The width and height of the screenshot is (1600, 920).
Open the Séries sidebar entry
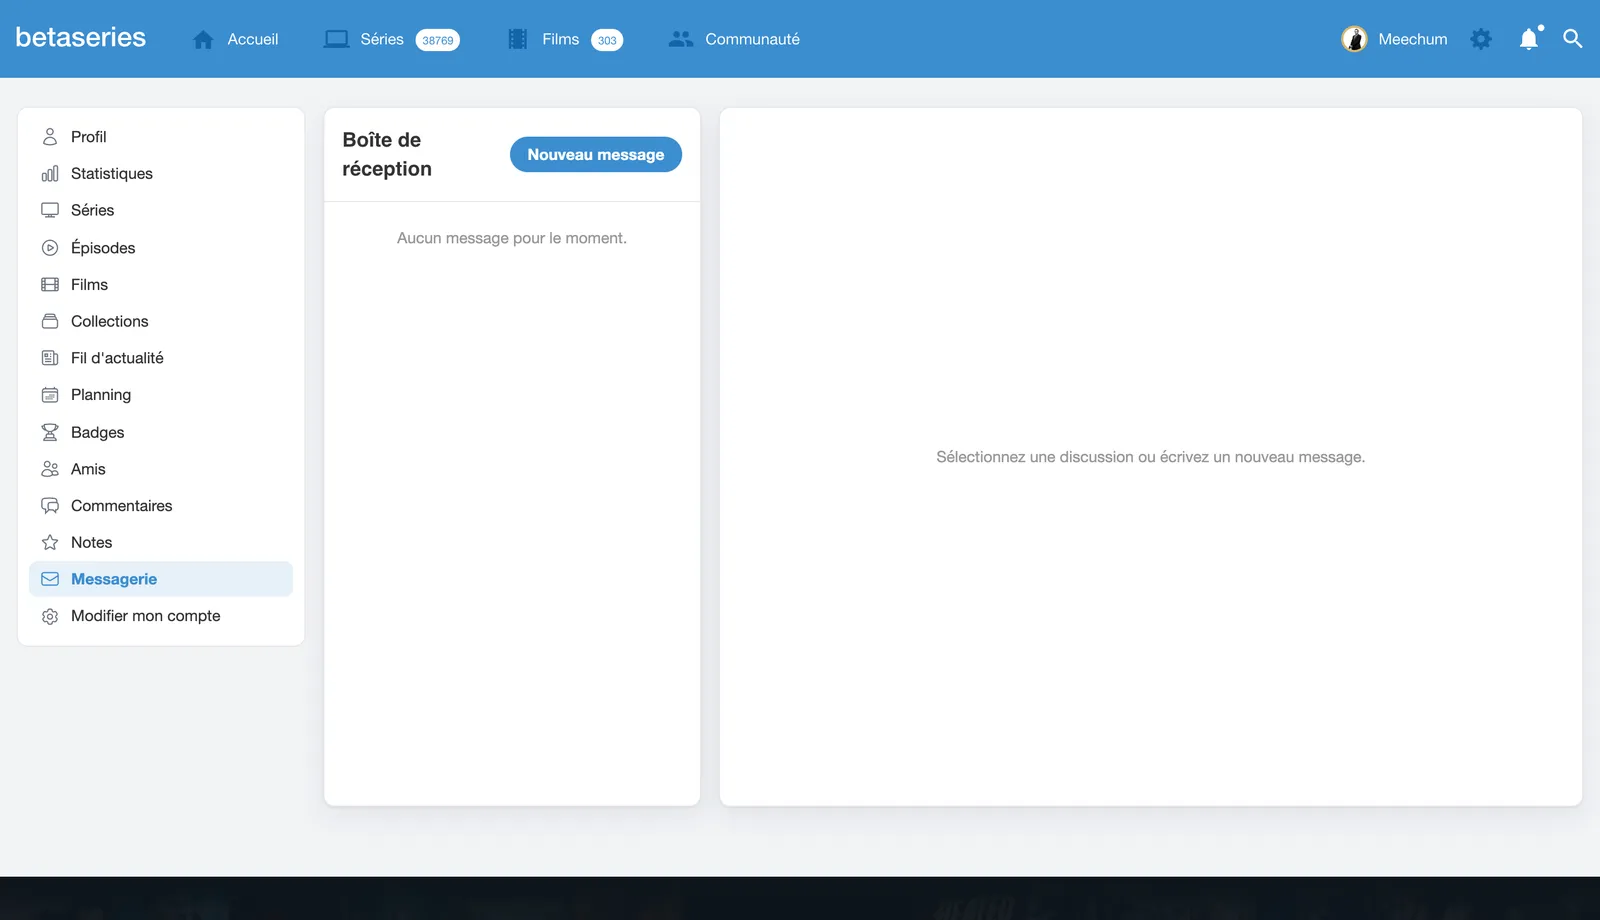(x=161, y=210)
